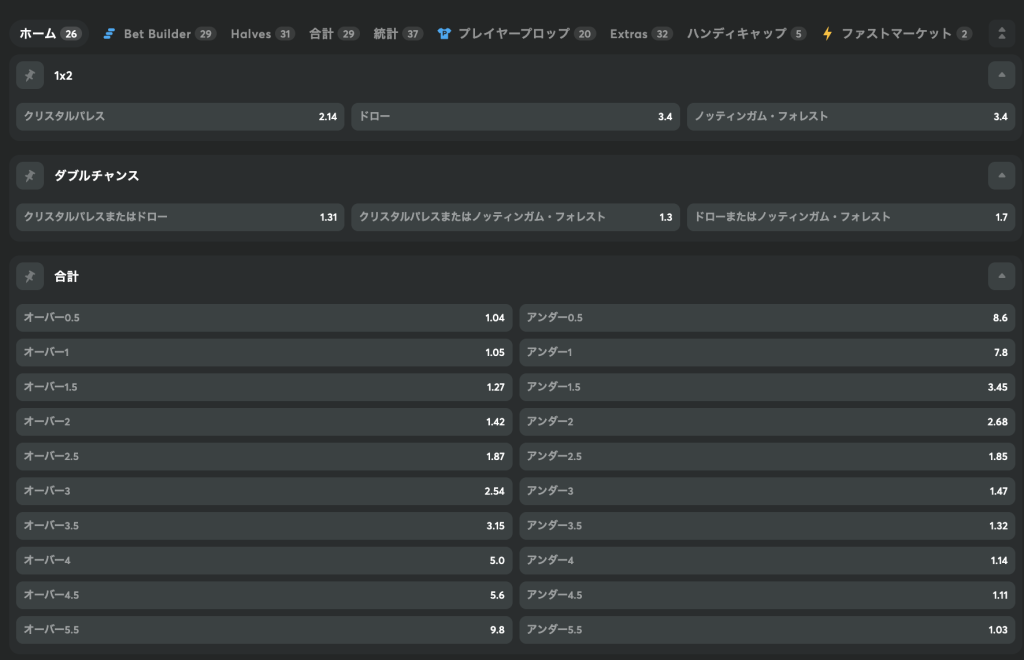
Task: Pin the ダブルチャンス market
Action: click(30, 176)
